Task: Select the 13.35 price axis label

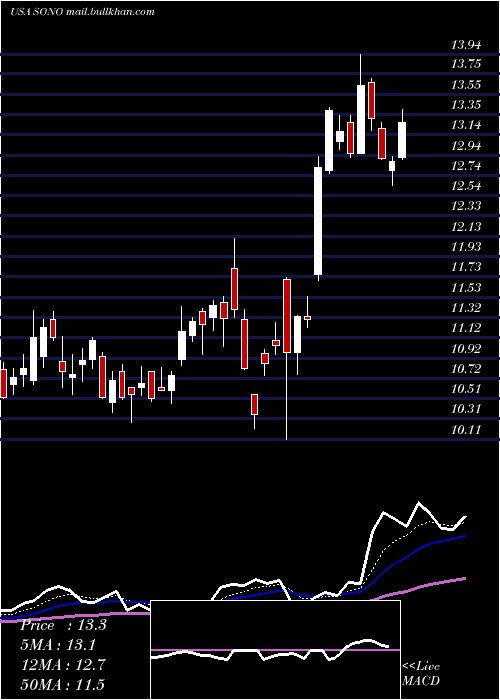Action: [x=466, y=104]
